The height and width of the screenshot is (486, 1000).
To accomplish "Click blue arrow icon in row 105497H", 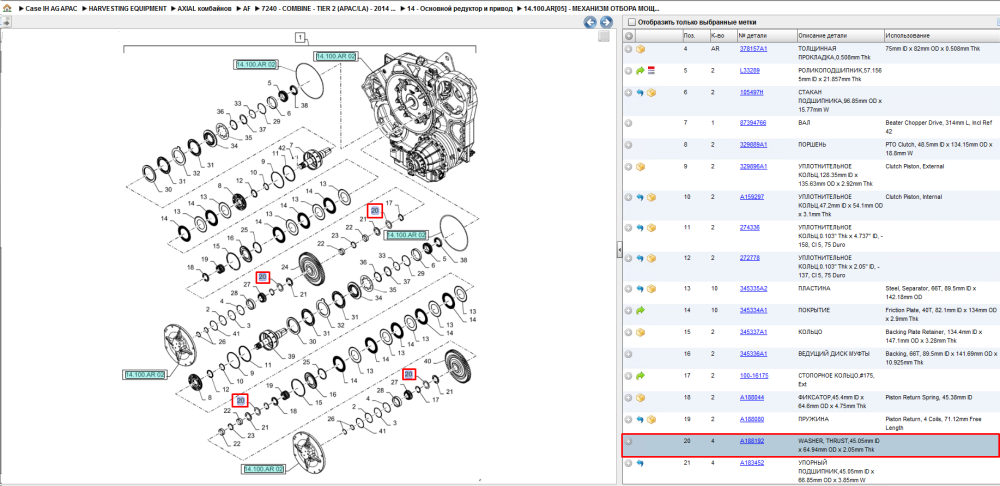I will pos(641,92).
